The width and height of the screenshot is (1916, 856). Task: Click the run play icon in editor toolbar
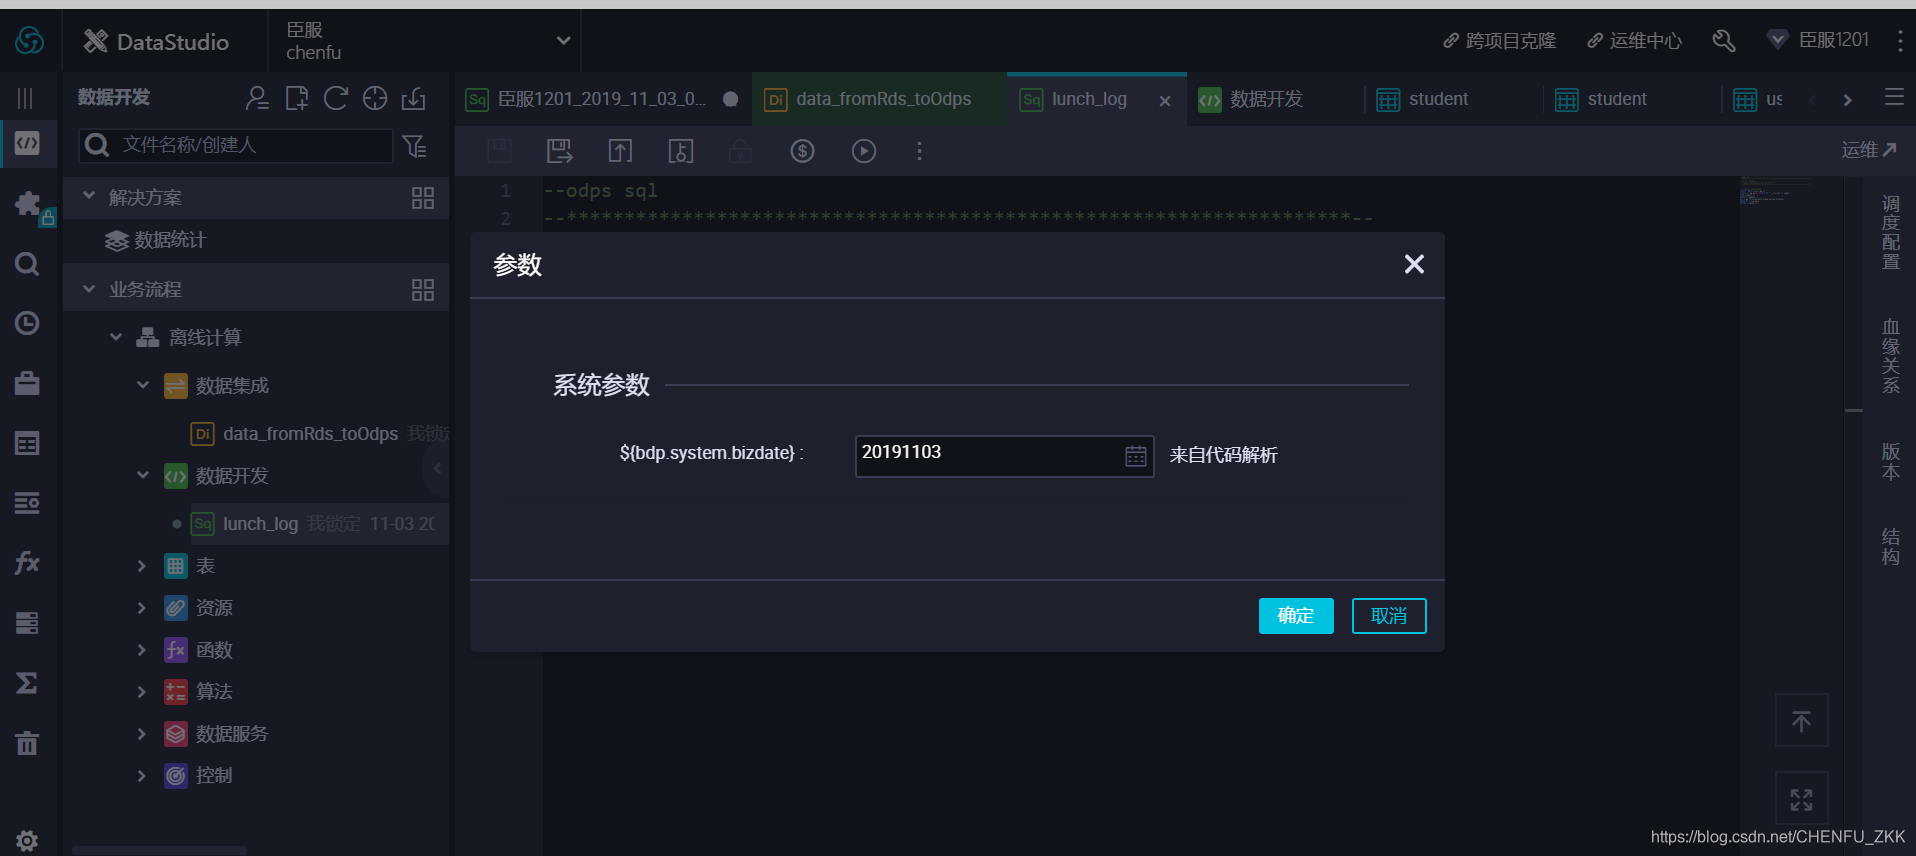point(864,151)
